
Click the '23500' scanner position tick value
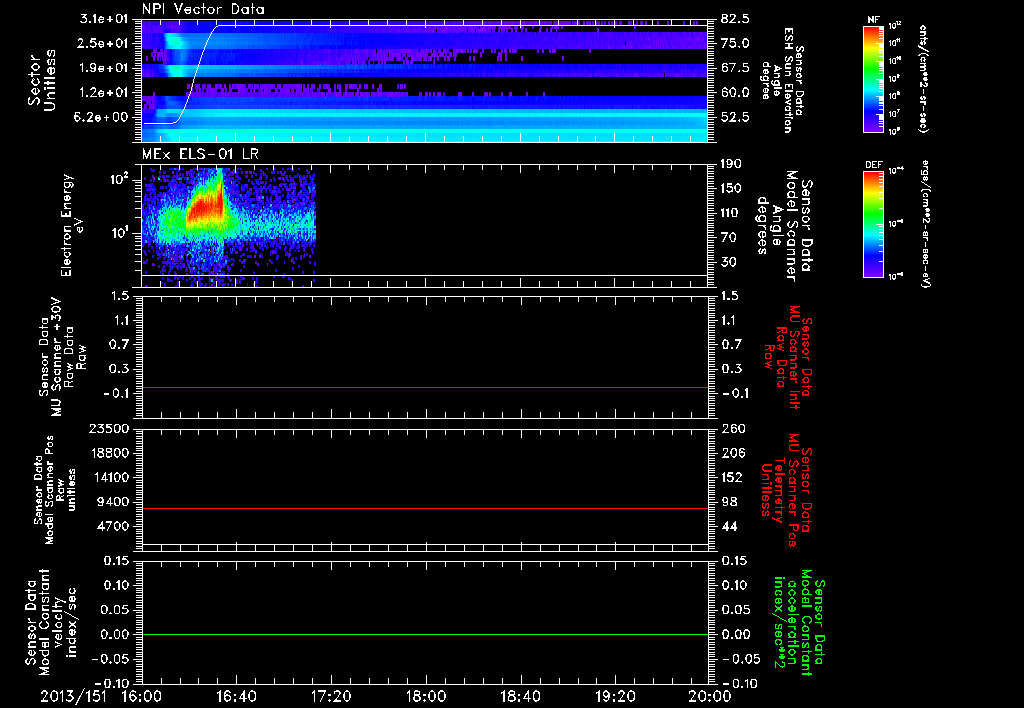108,428
